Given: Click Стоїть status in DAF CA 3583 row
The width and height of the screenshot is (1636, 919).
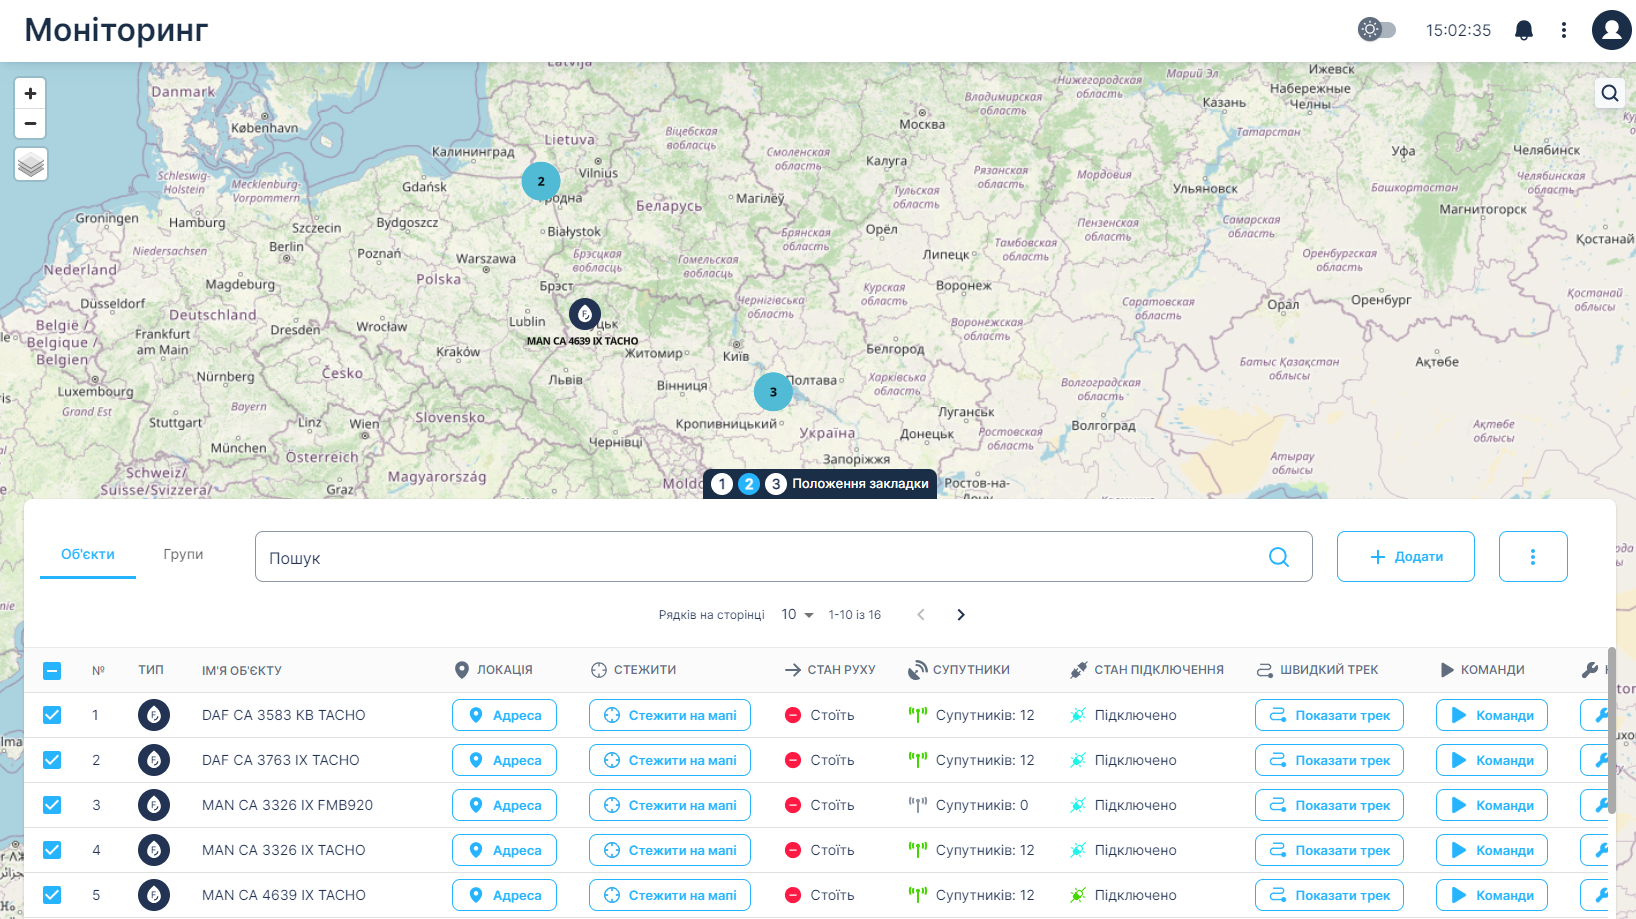Looking at the screenshot, I should click(x=832, y=715).
